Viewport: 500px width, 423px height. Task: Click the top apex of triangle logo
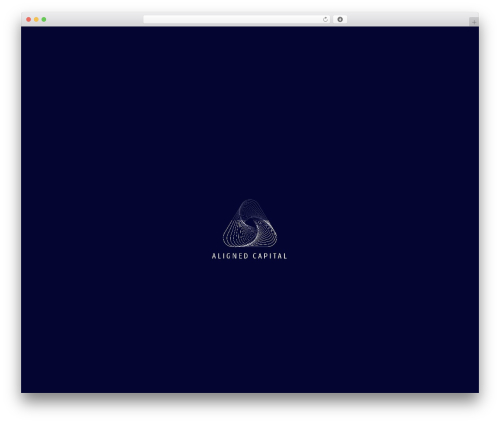pos(250,202)
